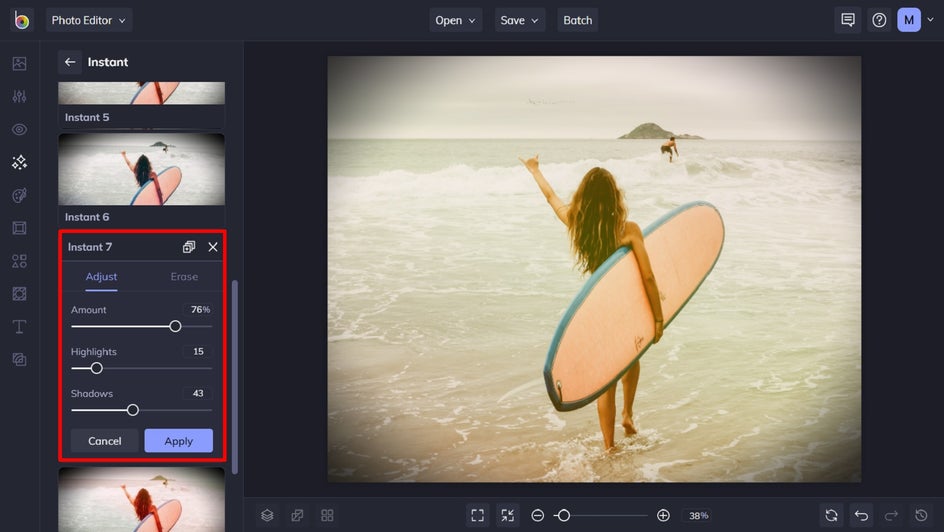This screenshot has width=944, height=532.
Task: Click the surfer photo on canvas
Action: pyautogui.click(x=594, y=269)
